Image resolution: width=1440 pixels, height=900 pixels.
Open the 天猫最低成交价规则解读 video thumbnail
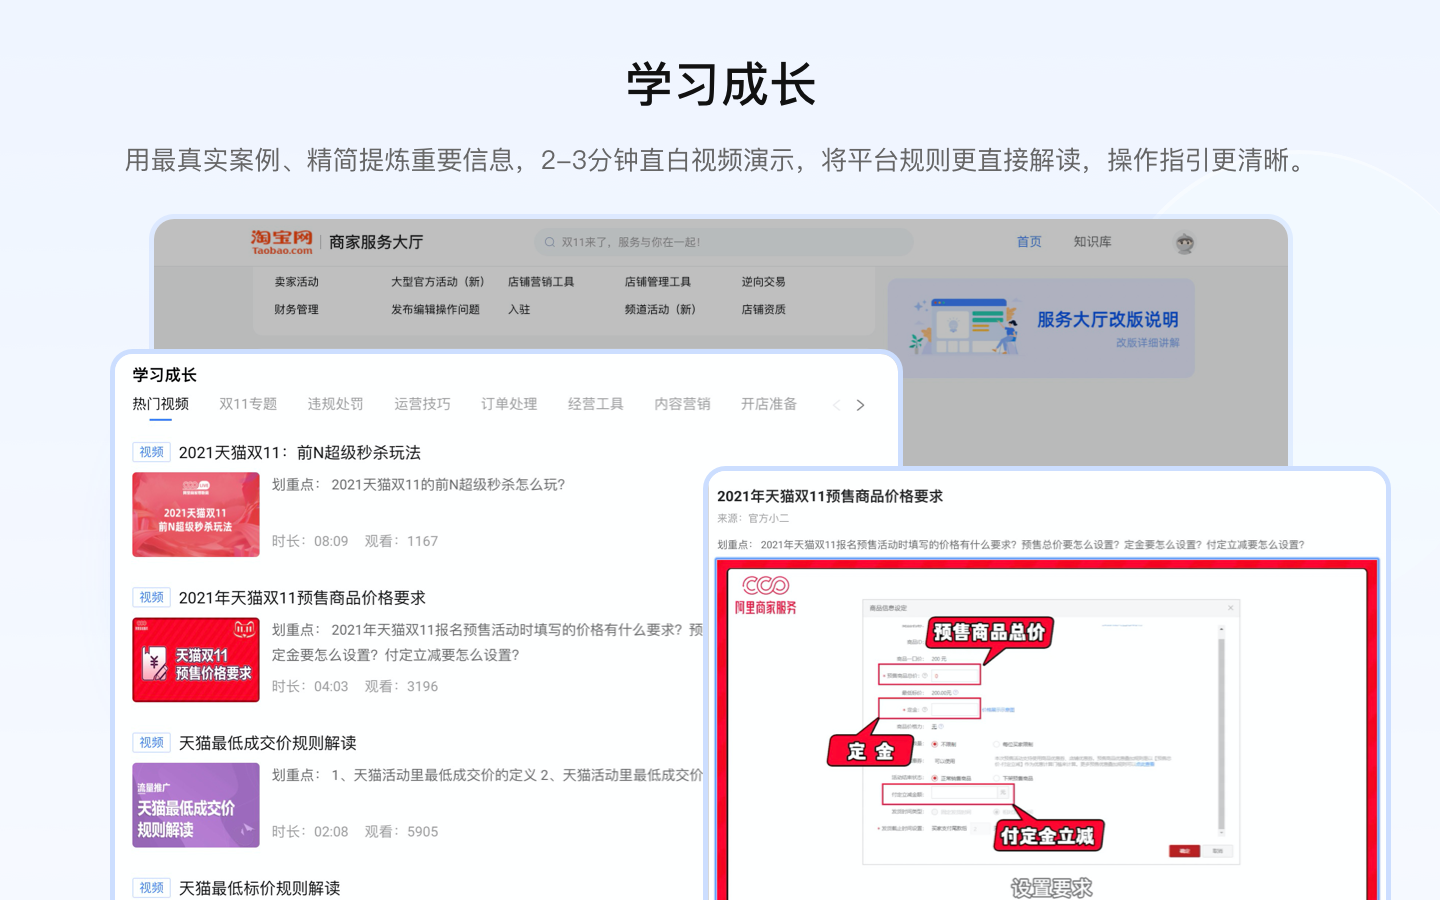196,805
